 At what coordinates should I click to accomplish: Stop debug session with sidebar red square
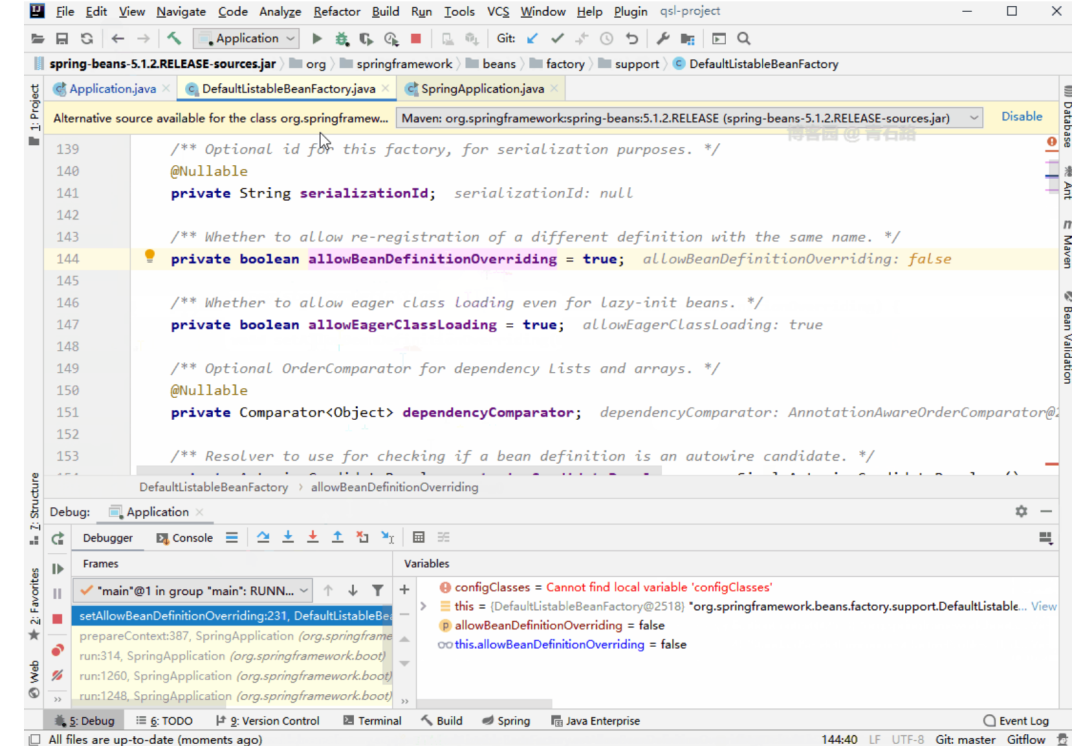click(x=58, y=619)
